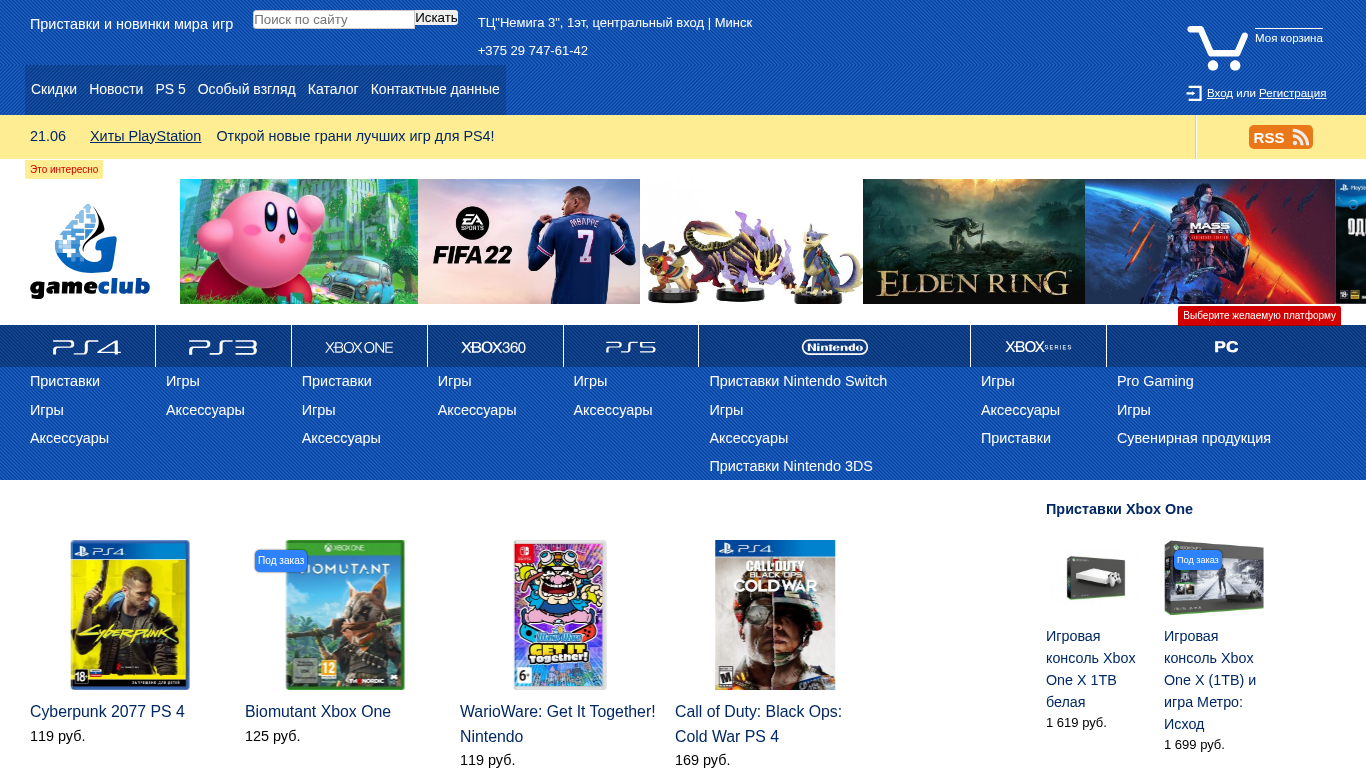Select the Xbox 360 platform logo
Screen dimensions: 1366x768
[494, 347]
